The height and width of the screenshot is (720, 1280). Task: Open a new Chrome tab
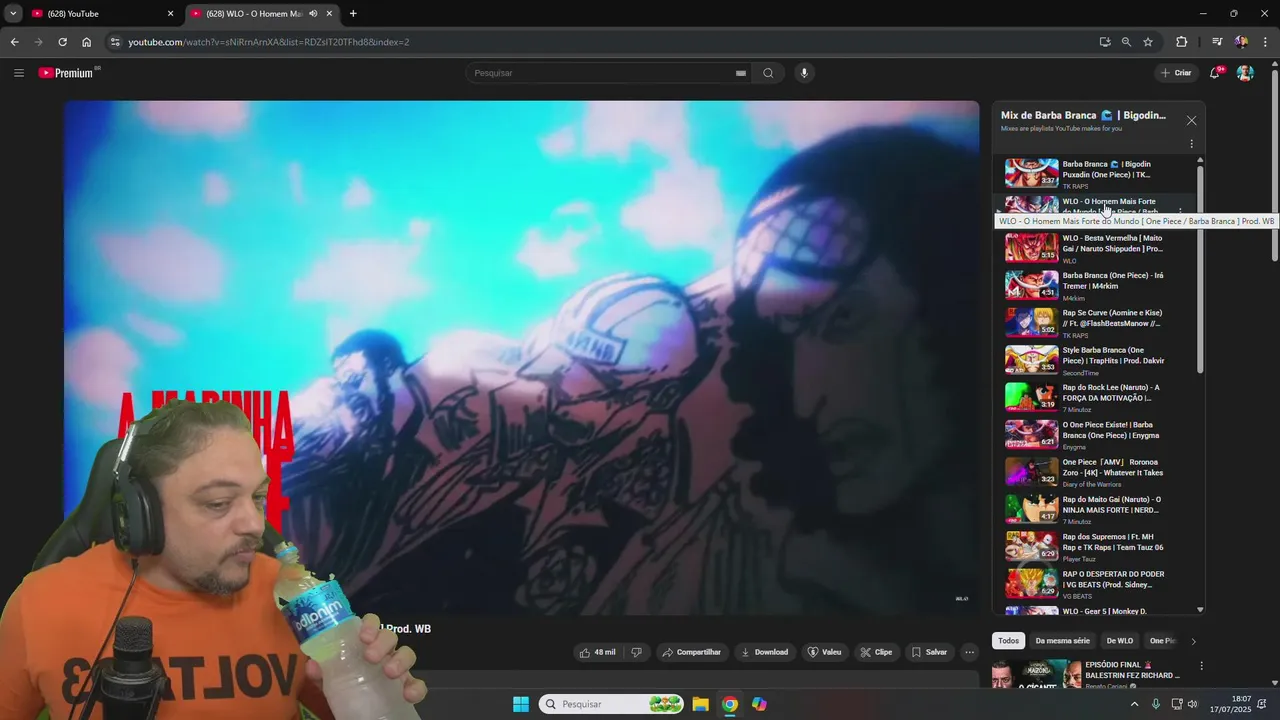tap(353, 14)
